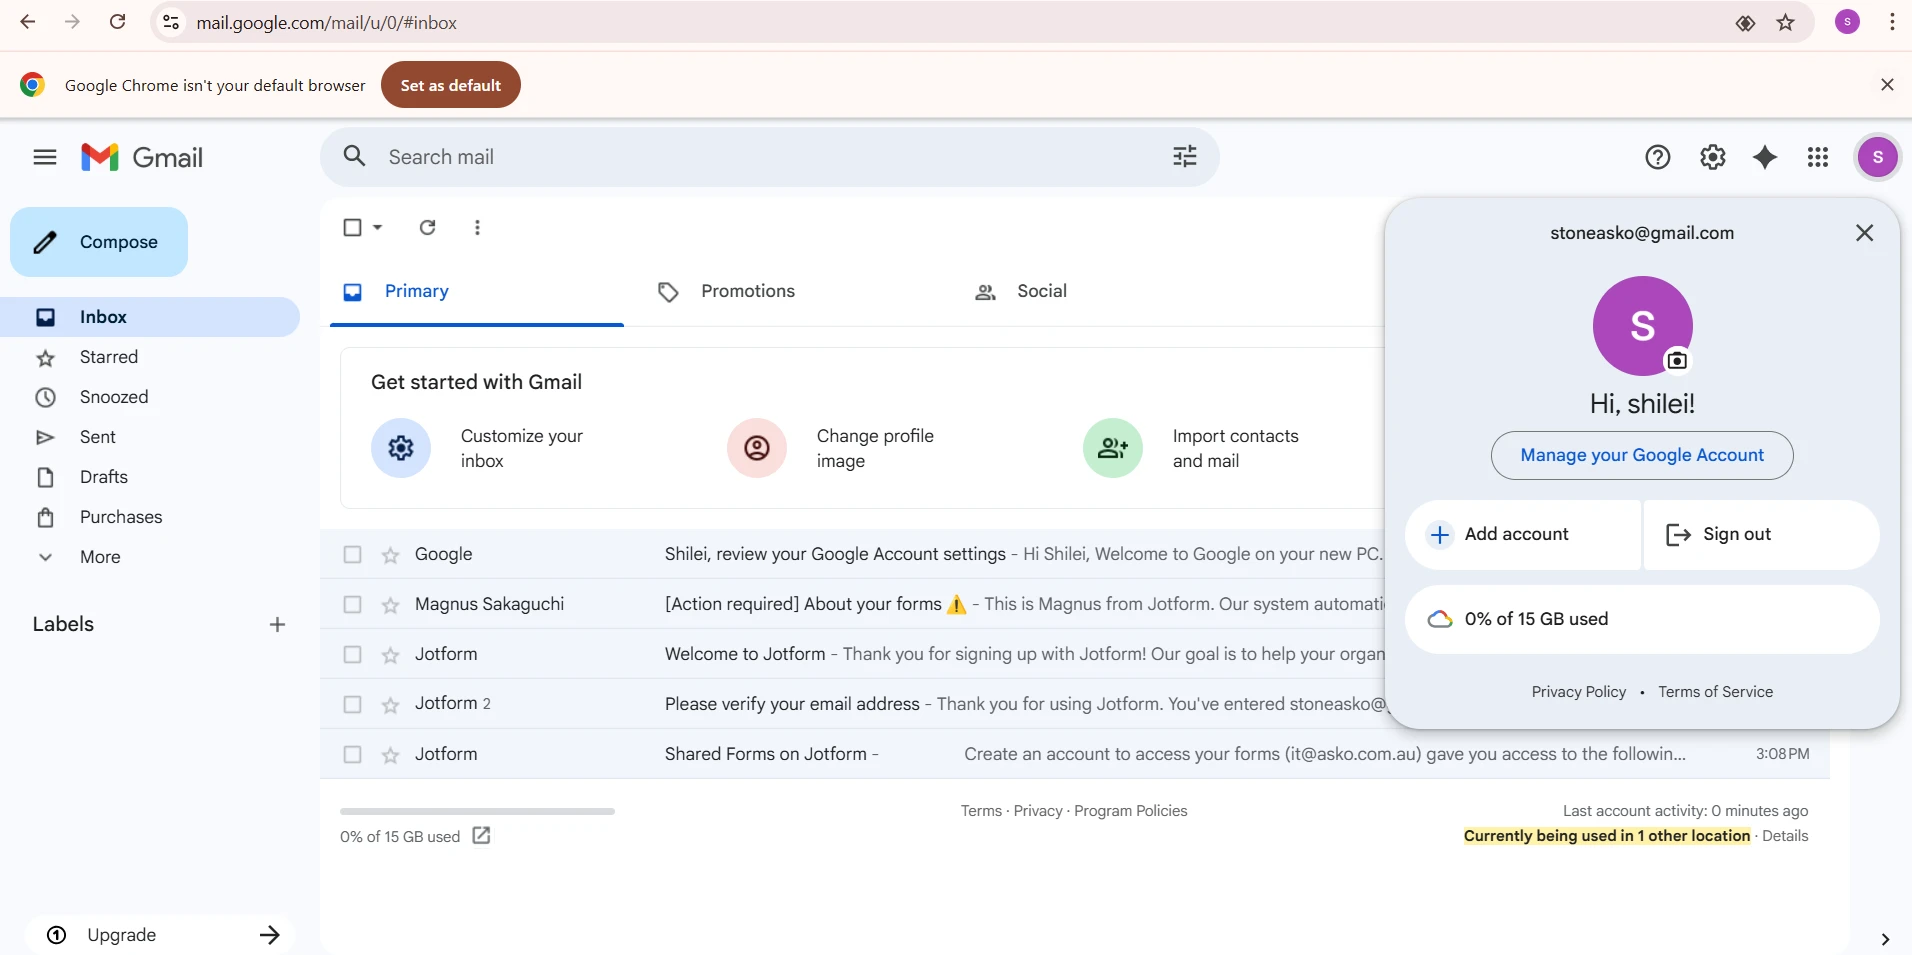Tick checkbox for Welcome to Jotform email
The image size is (1912, 955).
352,654
